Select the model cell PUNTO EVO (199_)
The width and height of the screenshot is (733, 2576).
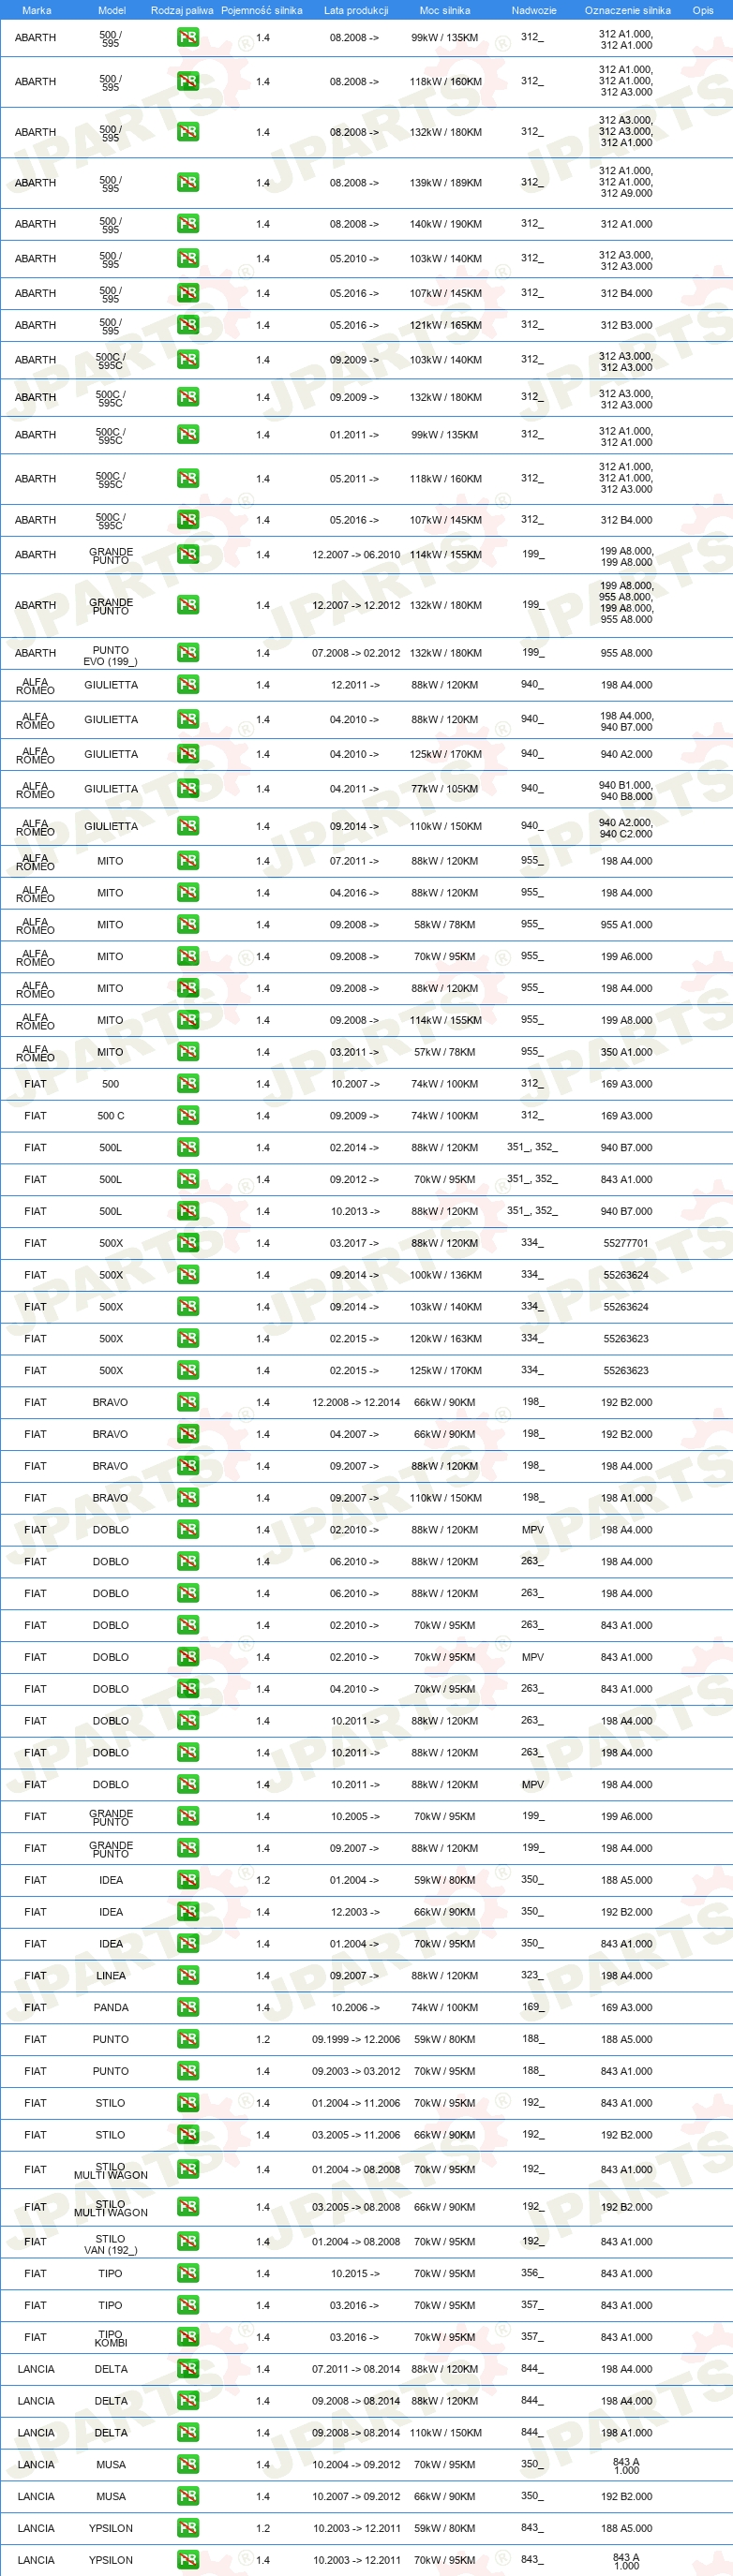(111, 656)
